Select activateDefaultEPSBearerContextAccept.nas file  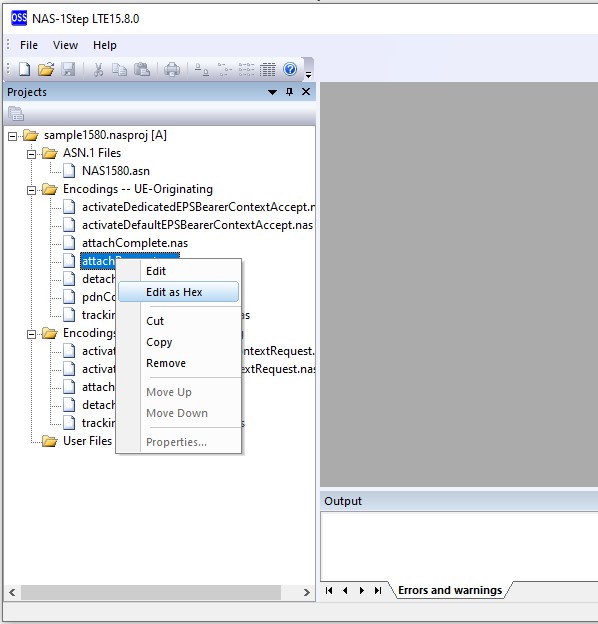click(197, 225)
